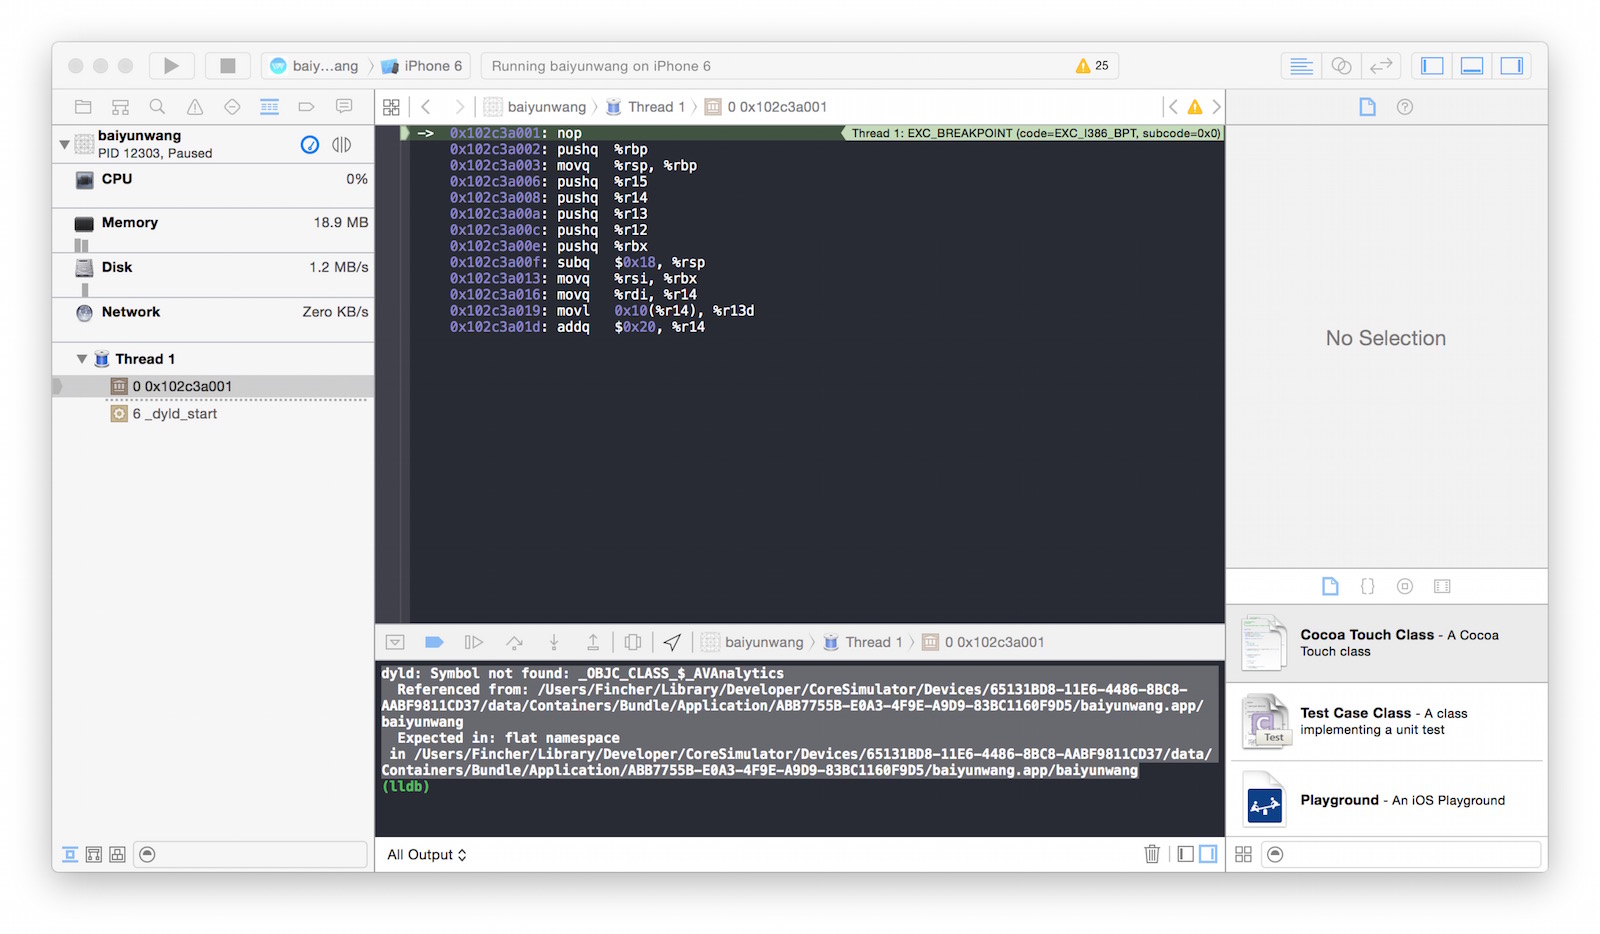Show the File Template library
The height and width of the screenshot is (934, 1600).
[x=1330, y=587]
